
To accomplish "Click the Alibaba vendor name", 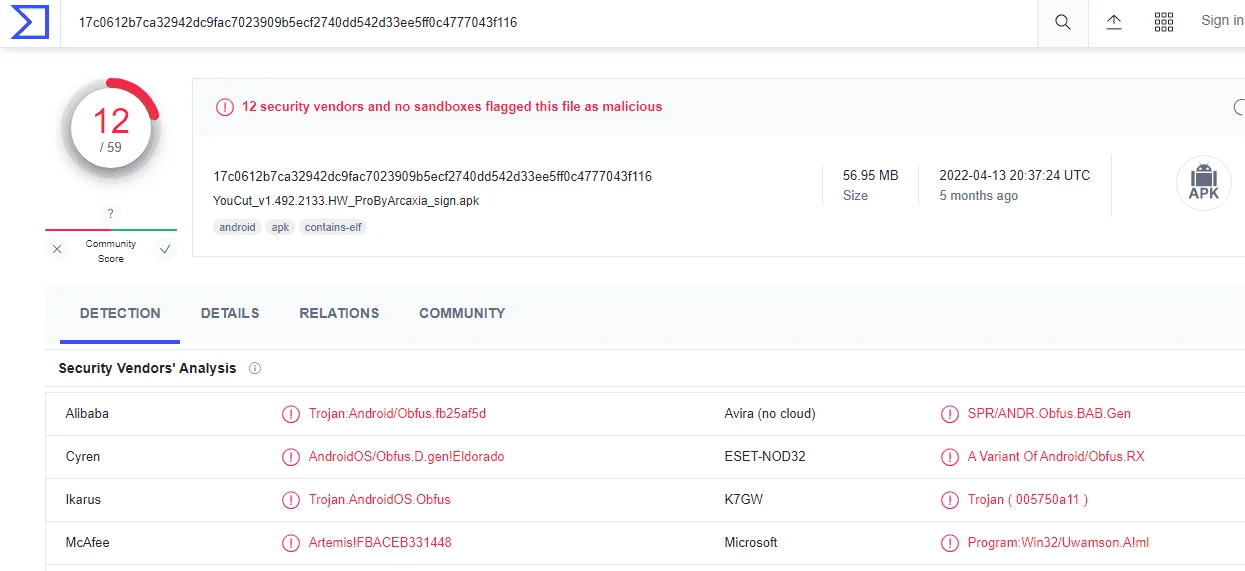I will 87,413.
